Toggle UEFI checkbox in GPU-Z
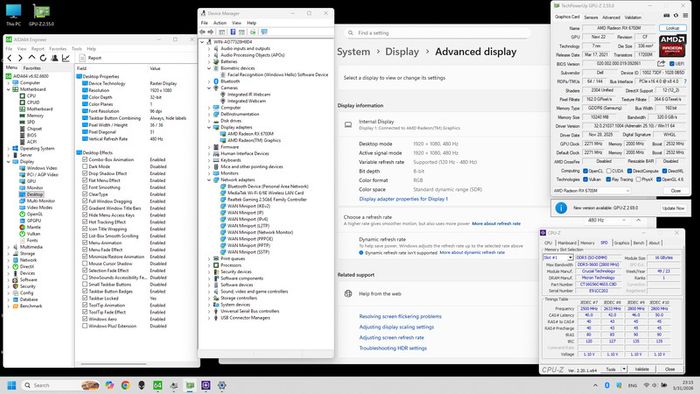 click(672, 64)
